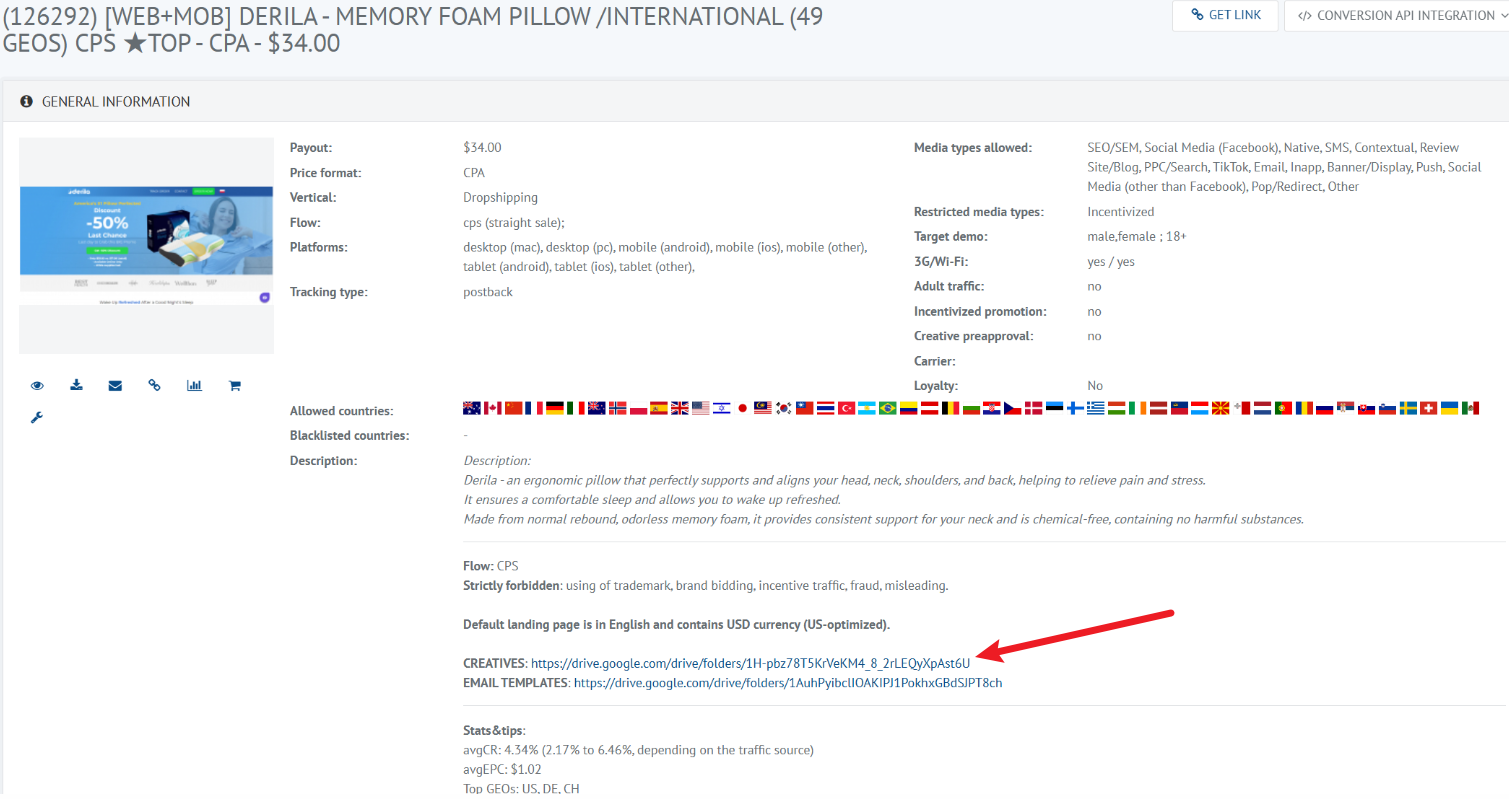Click the info icon beside General Information
Image resolution: width=1509 pixels, height=799 pixels.
pyautogui.click(x=27, y=102)
